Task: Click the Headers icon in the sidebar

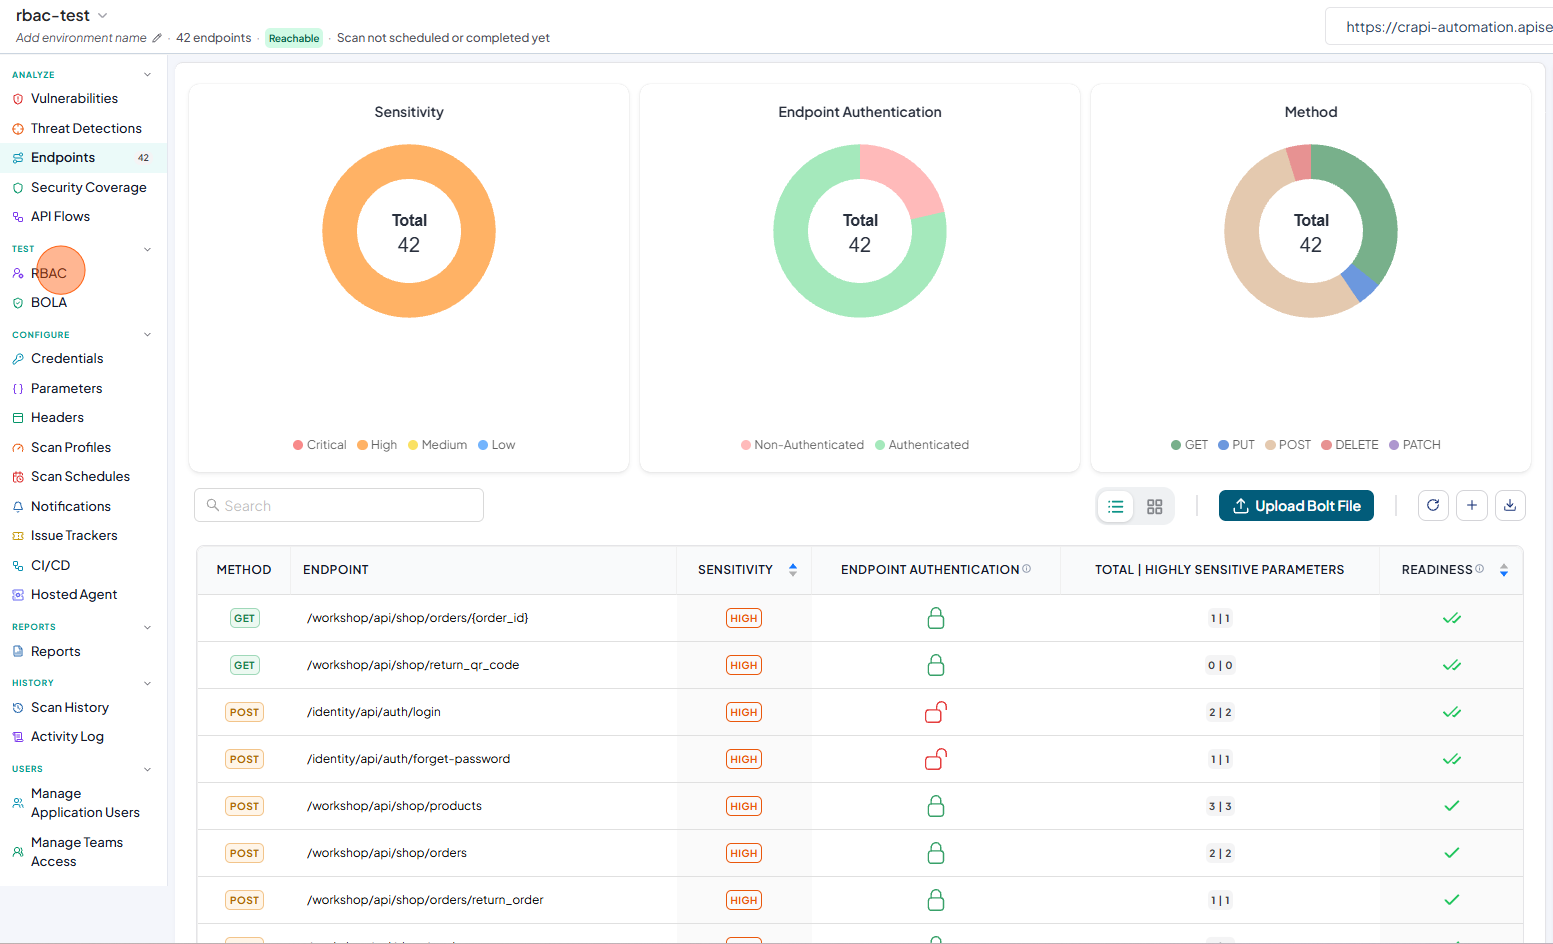Action: [18, 418]
